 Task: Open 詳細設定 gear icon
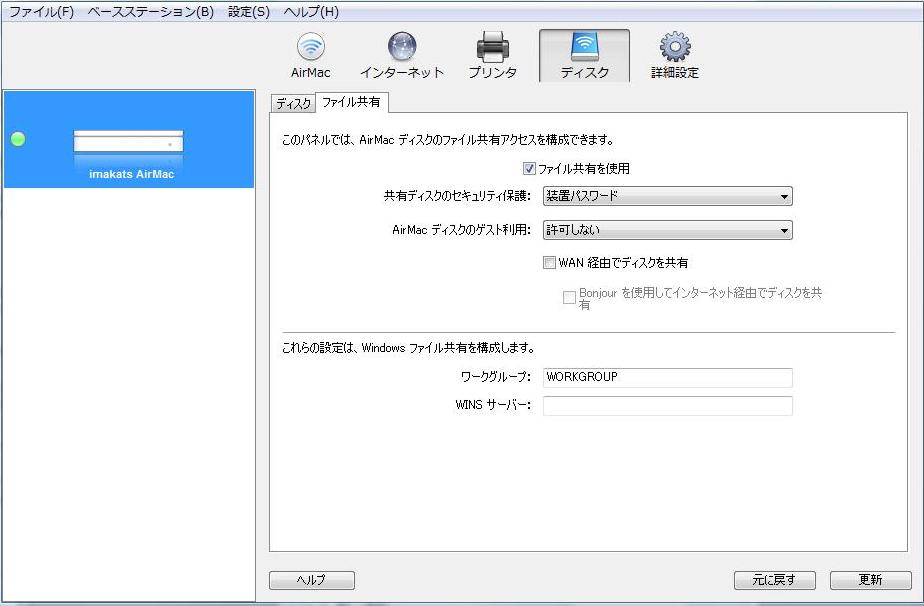(x=675, y=55)
